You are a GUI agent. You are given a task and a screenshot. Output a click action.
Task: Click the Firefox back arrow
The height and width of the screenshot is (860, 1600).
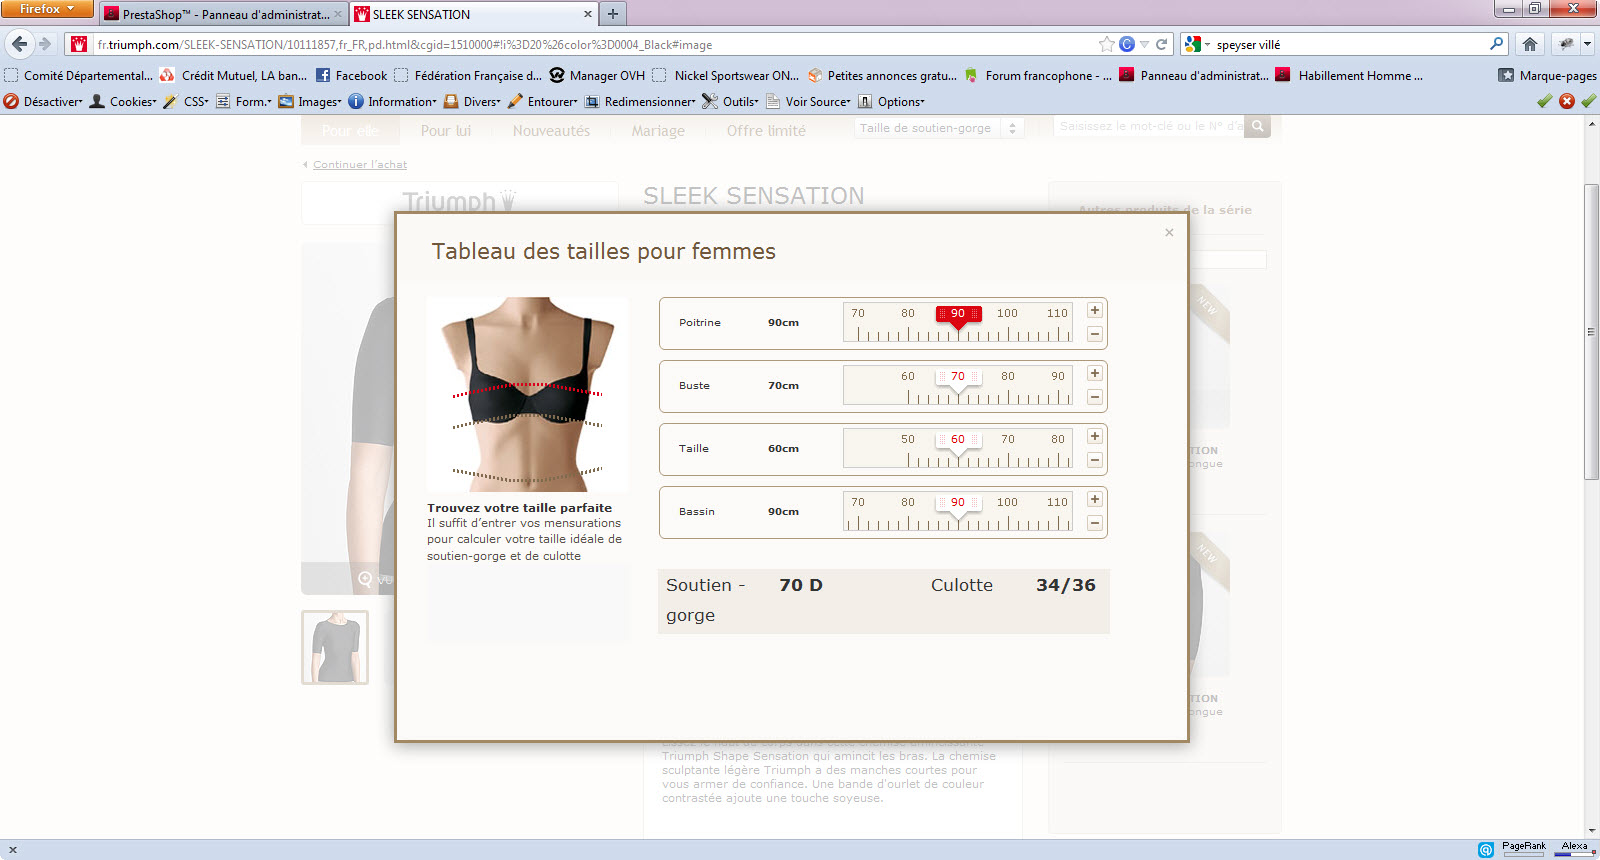pos(19,44)
